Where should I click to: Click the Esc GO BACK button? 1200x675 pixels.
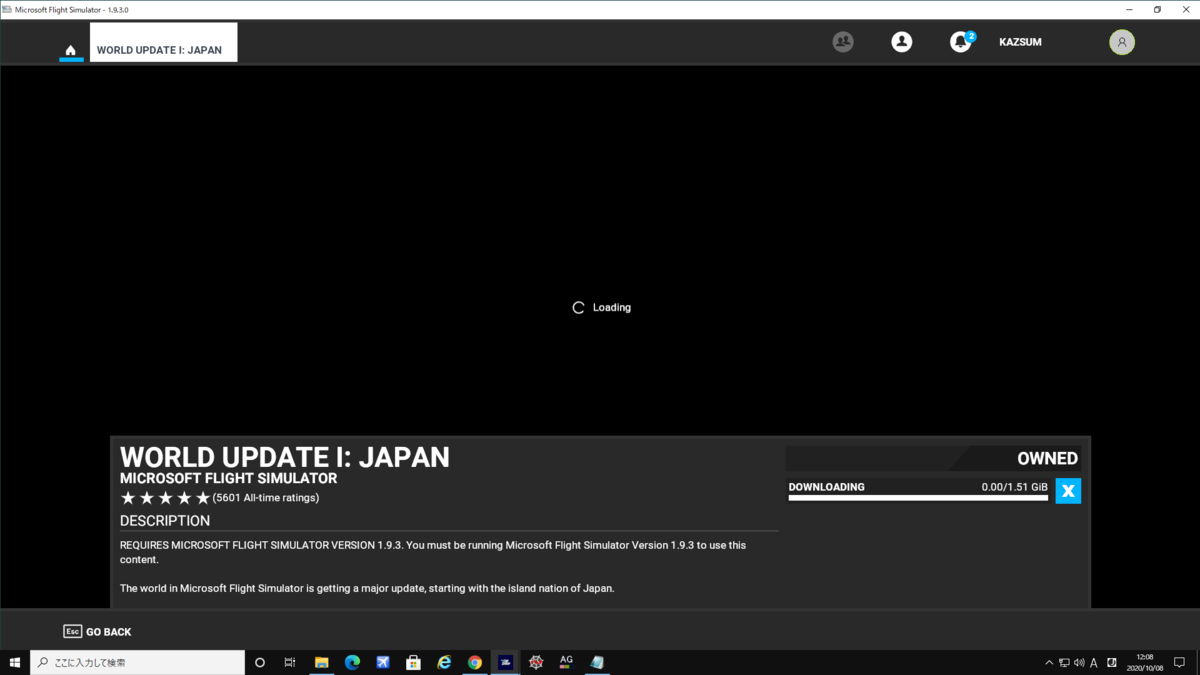coord(97,632)
